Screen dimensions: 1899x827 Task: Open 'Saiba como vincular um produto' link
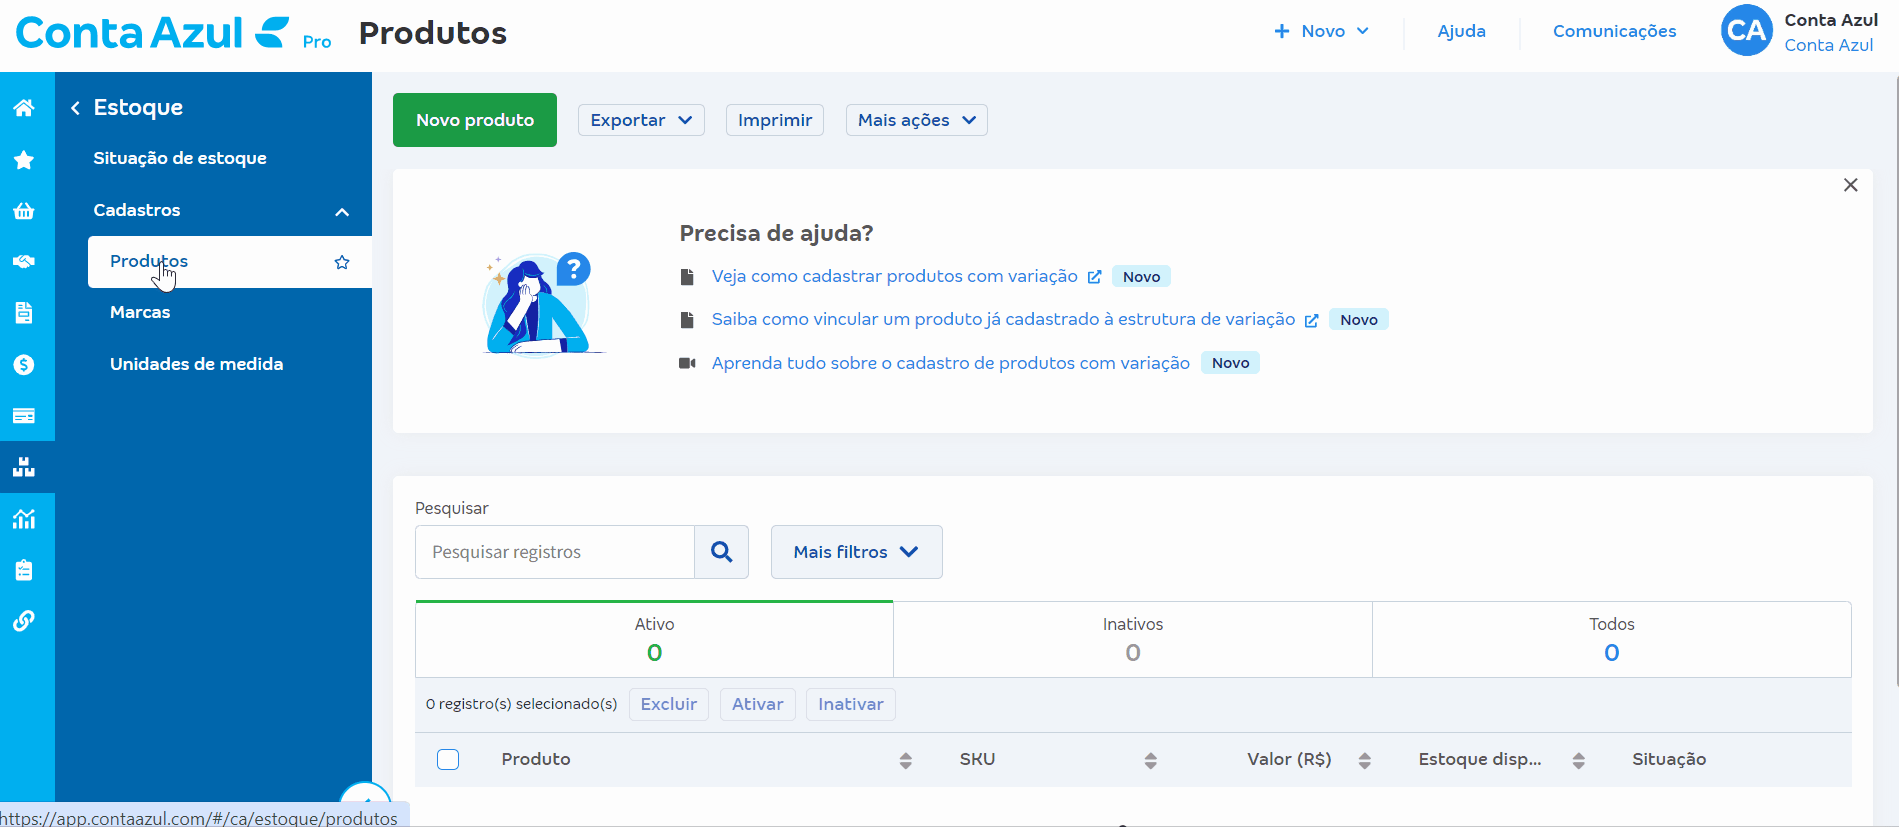point(1003,320)
